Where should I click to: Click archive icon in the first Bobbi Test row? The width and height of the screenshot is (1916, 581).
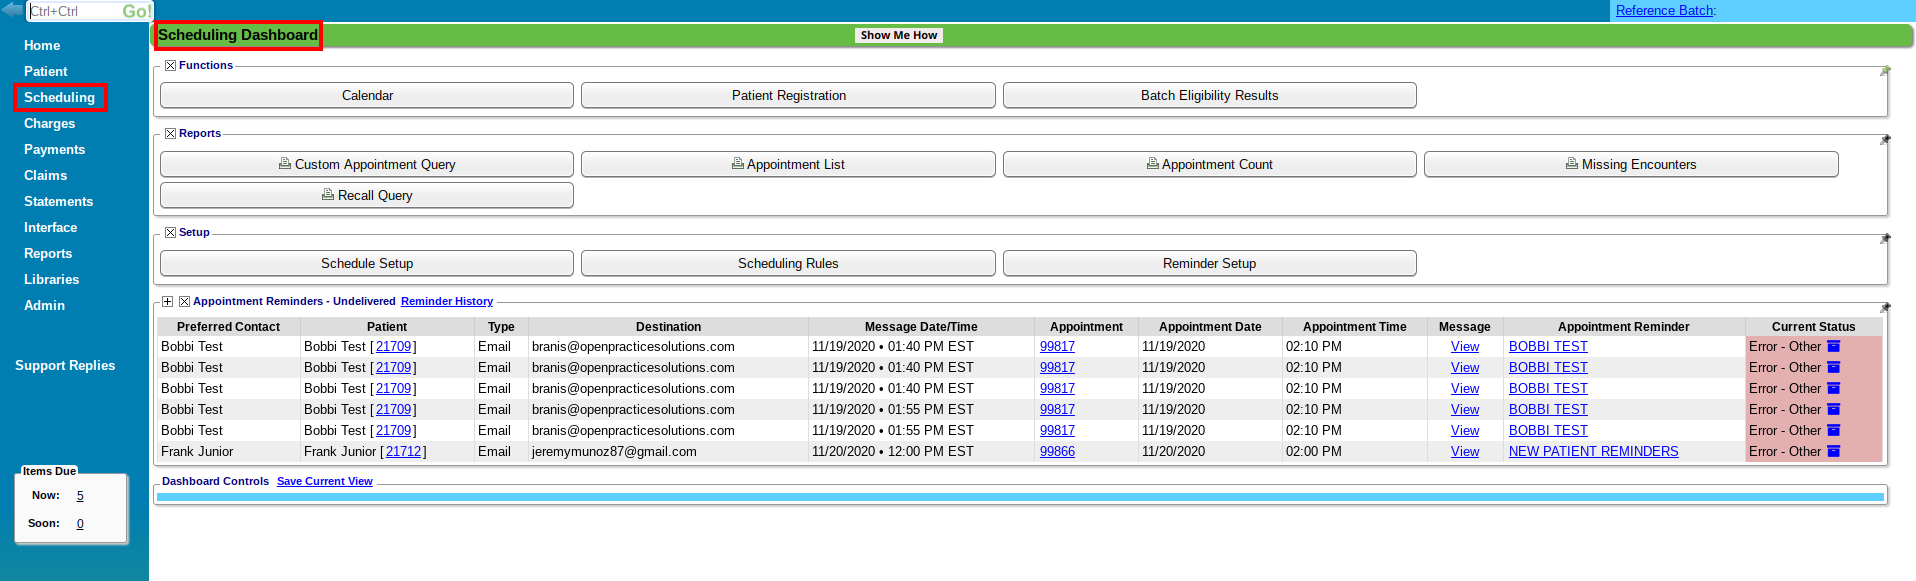click(1833, 347)
